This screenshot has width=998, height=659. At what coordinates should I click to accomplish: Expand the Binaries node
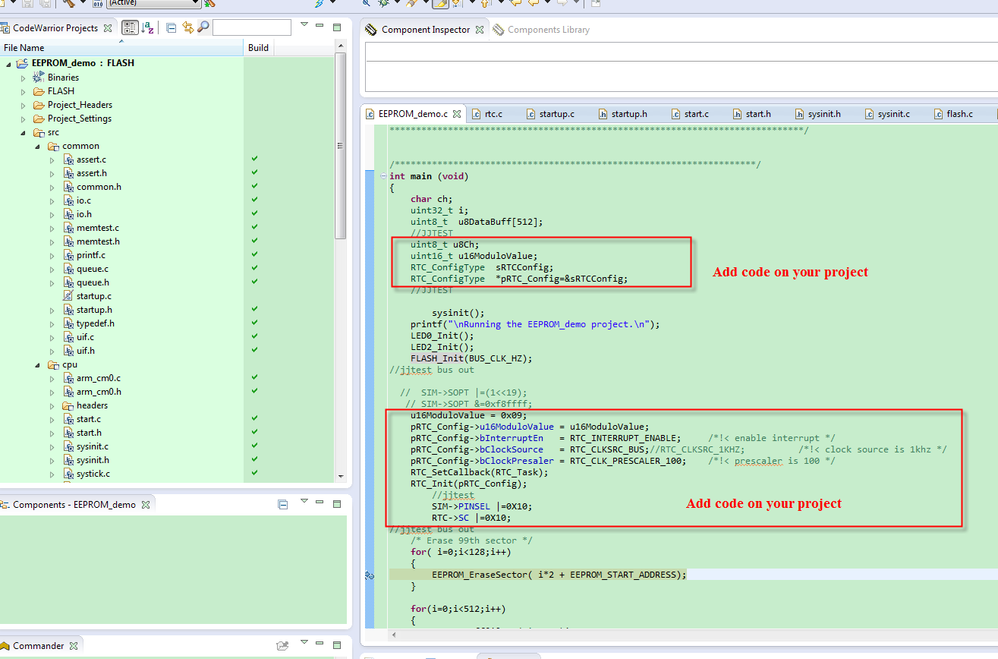24,78
